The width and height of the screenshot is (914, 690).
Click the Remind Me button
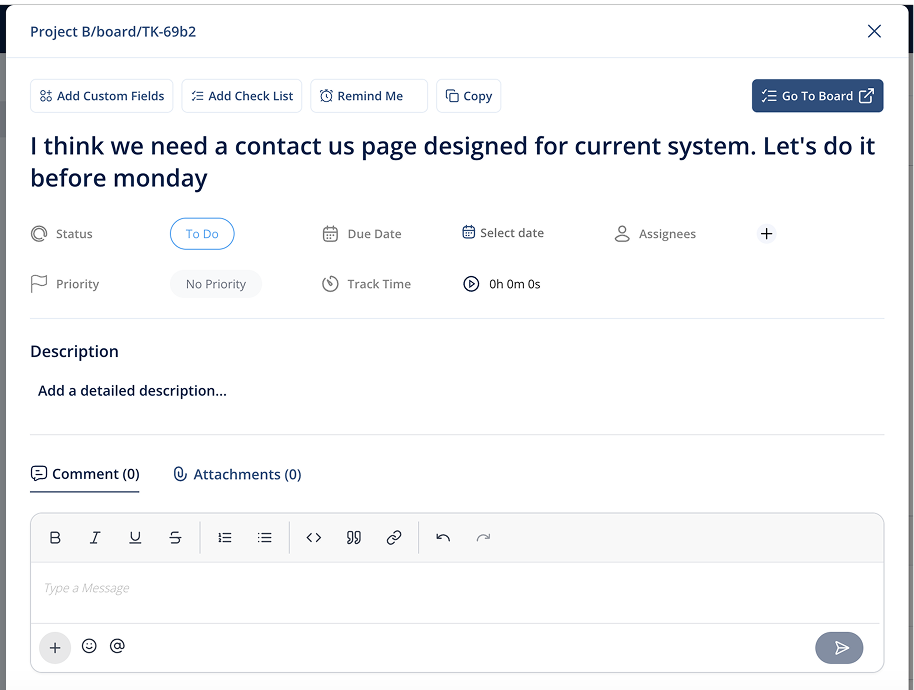369,96
